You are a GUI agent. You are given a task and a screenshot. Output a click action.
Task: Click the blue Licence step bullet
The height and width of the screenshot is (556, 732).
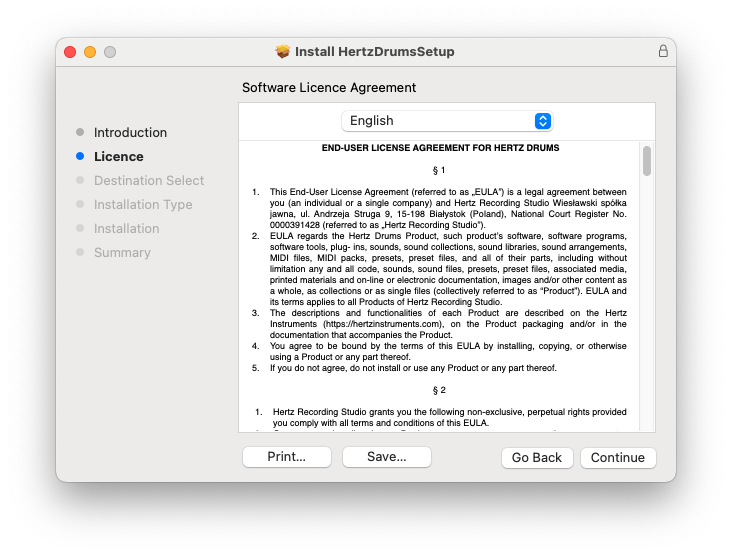[80, 156]
